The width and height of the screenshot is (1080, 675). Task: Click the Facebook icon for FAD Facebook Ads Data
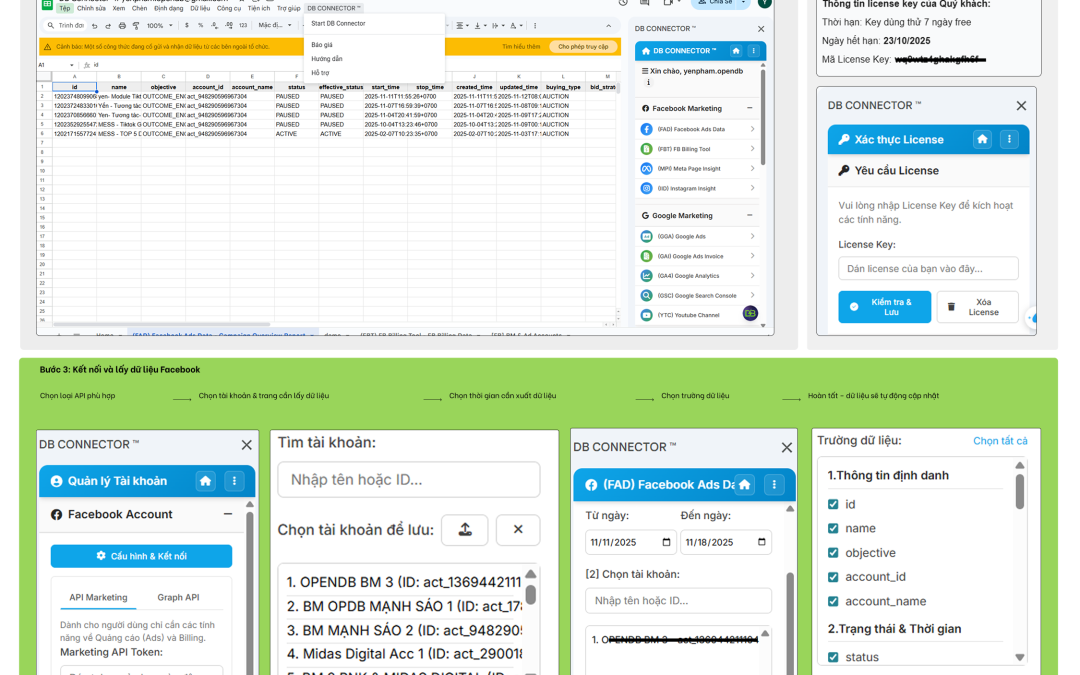pyautogui.click(x=648, y=129)
